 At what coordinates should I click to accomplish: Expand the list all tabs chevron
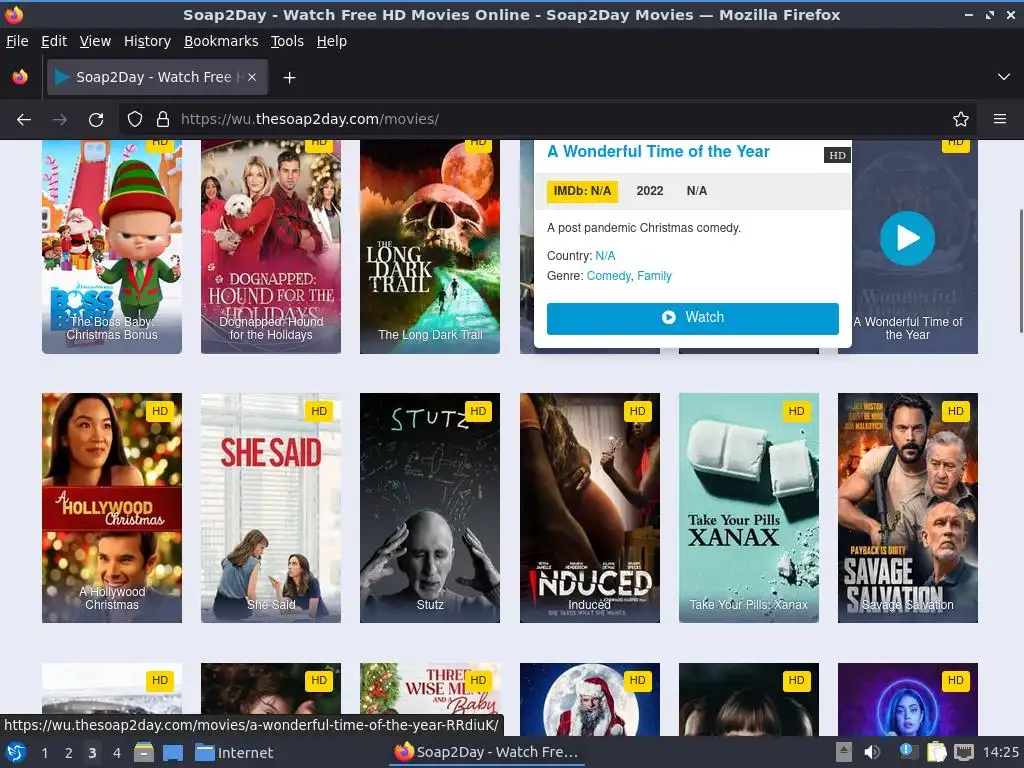(x=1004, y=77)
